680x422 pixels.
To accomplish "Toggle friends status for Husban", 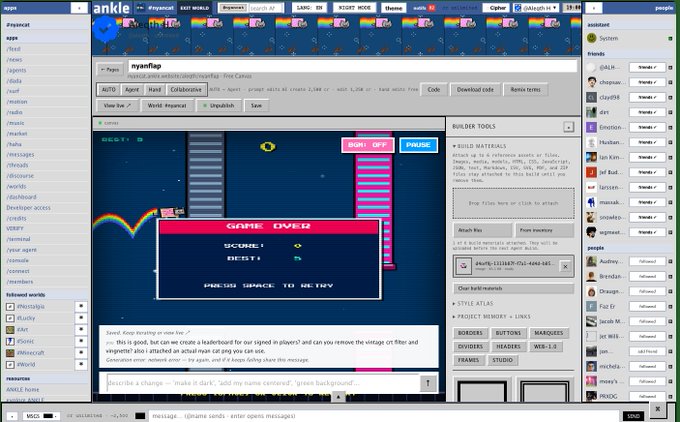I will (647, 142).
